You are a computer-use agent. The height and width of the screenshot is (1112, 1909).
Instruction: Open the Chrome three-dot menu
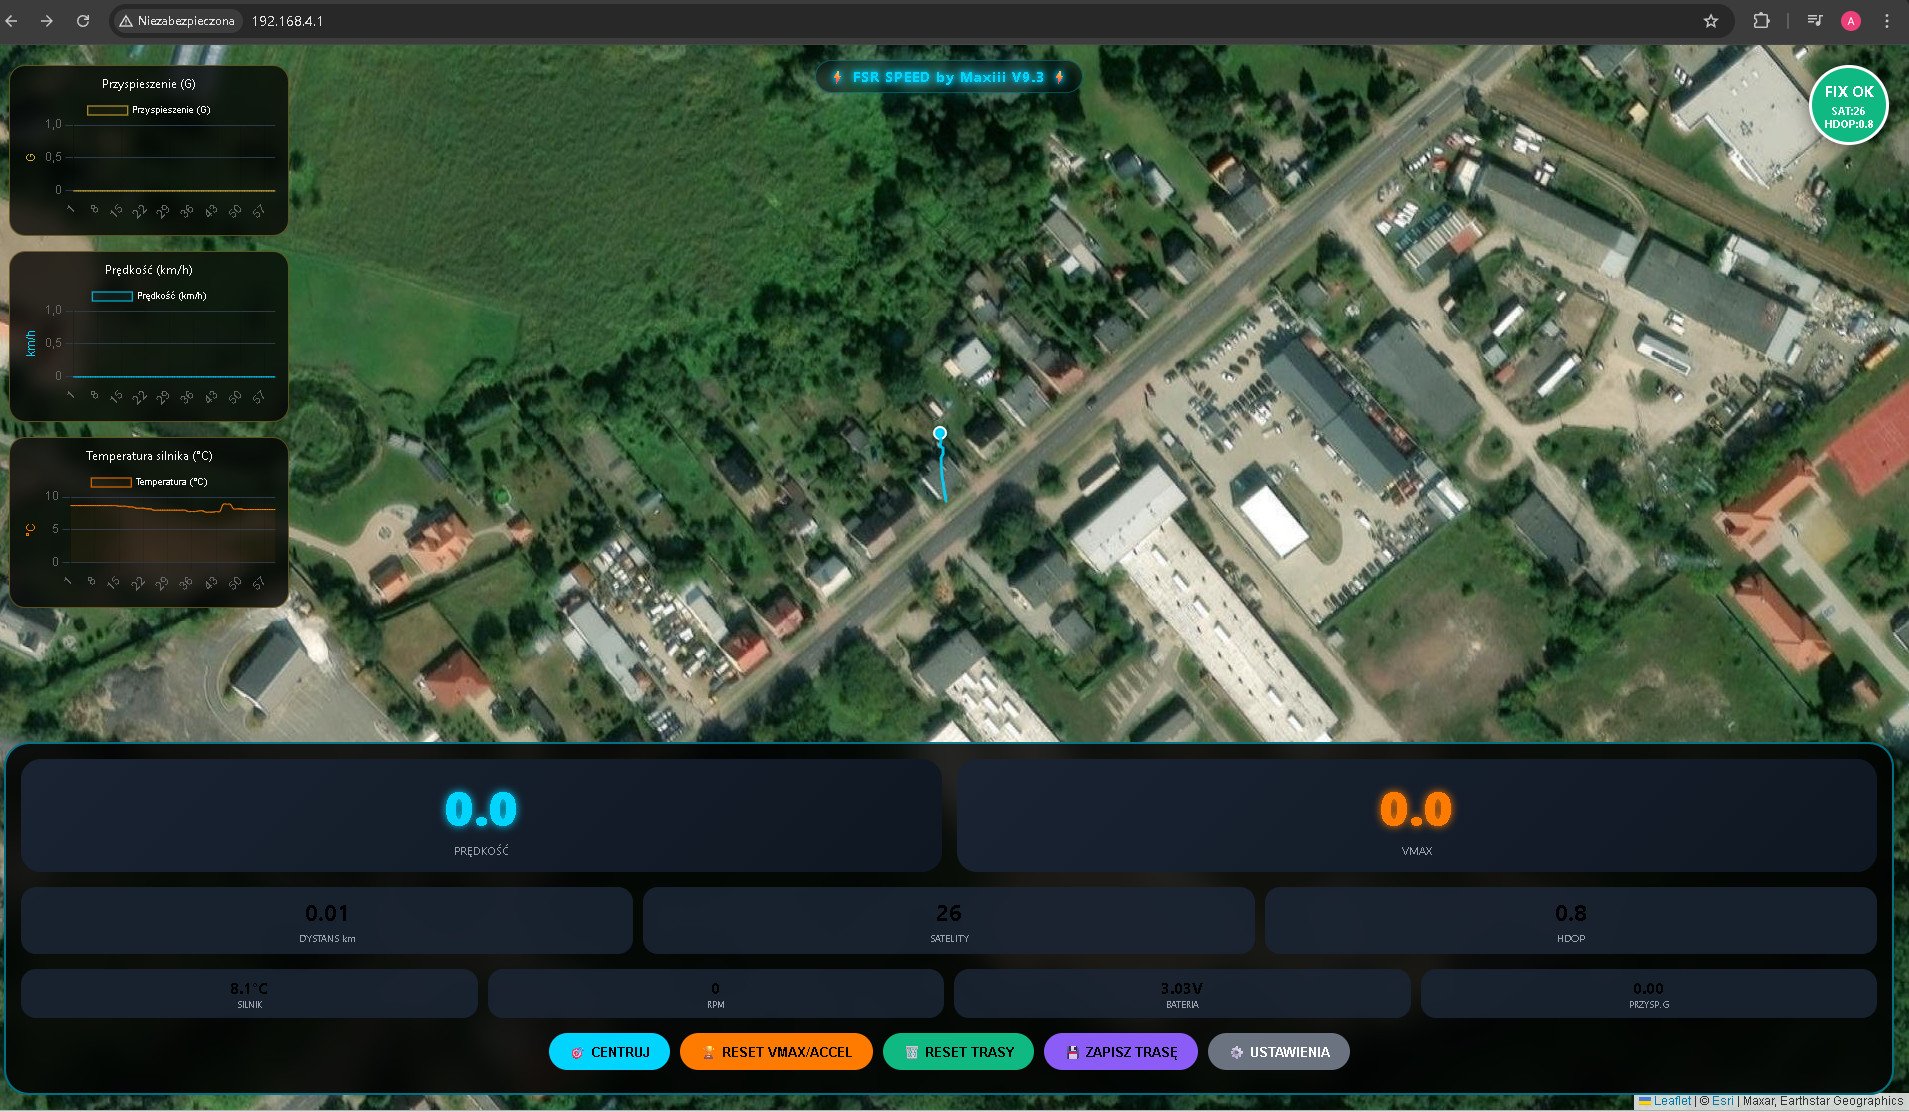[1887, 21]
